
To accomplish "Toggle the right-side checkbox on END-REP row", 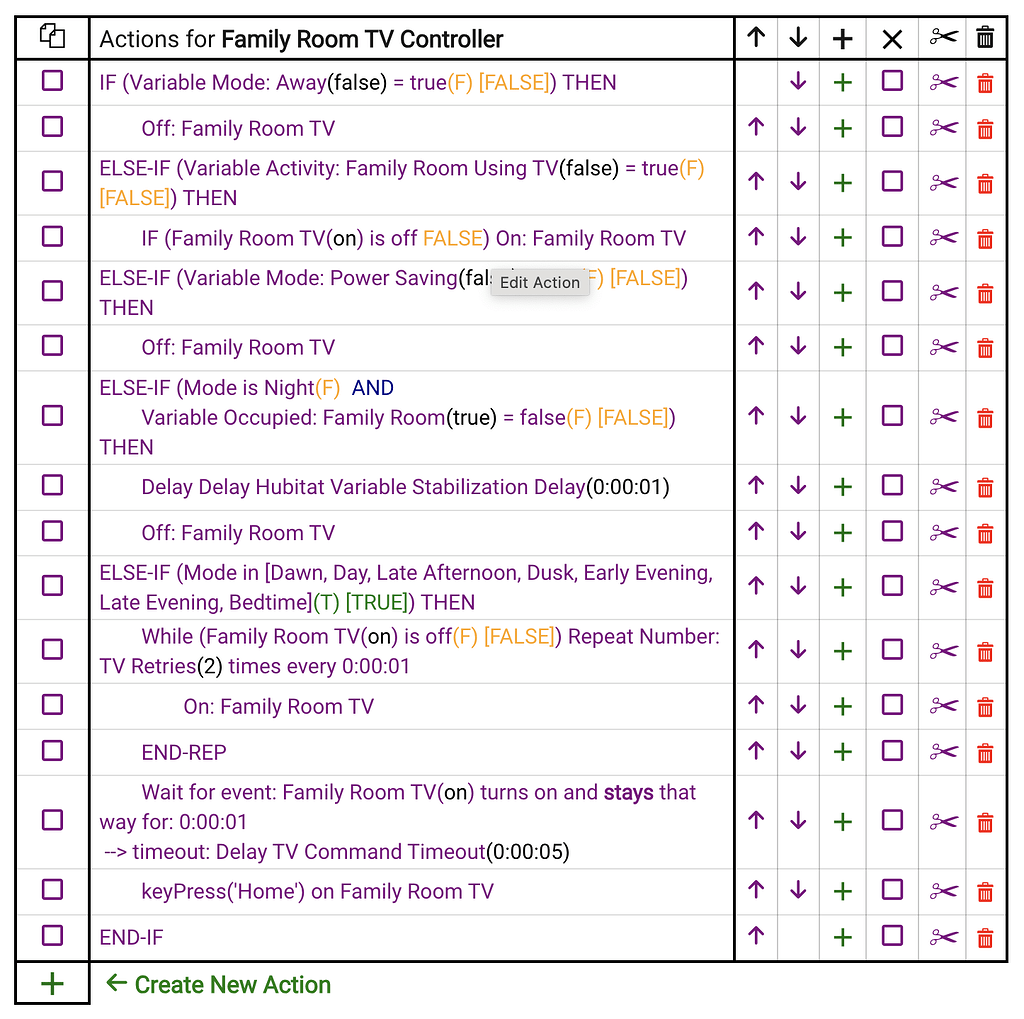I will click(892, 751).
